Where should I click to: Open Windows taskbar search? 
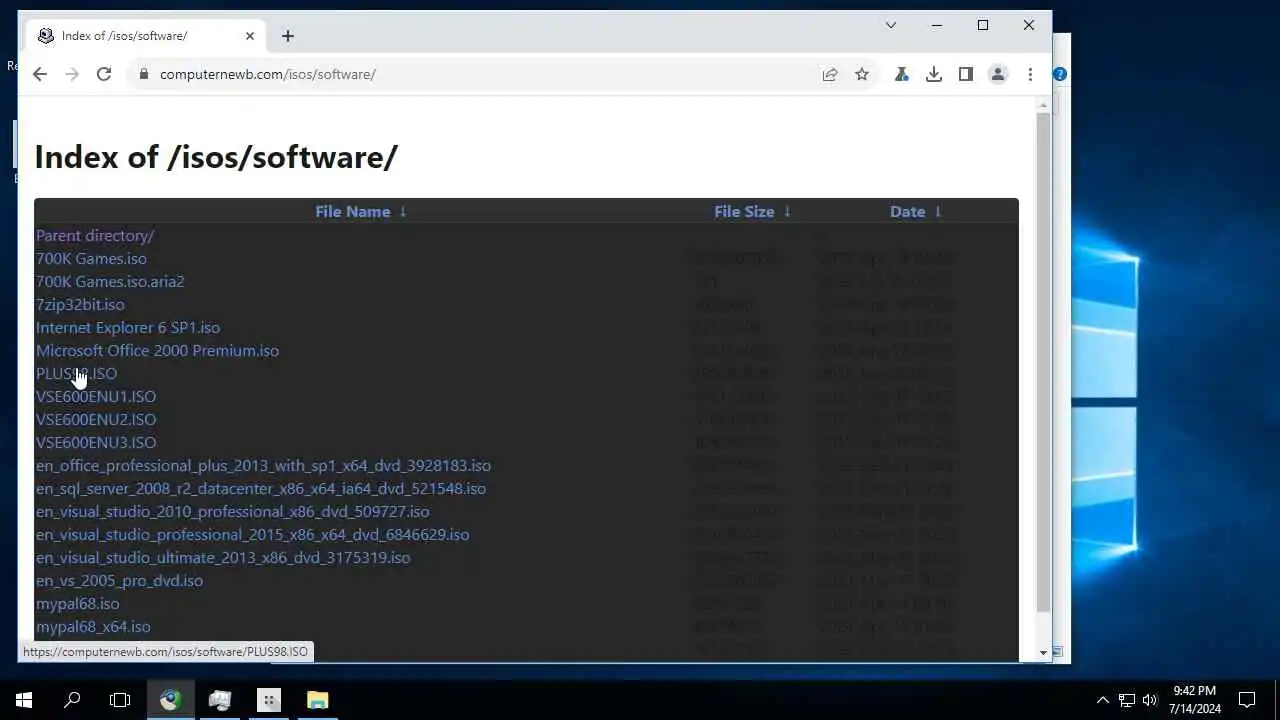[72, 700]
